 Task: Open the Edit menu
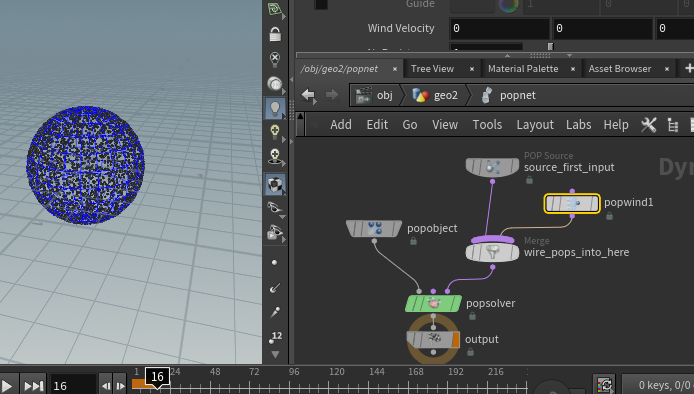coord(377,125)
